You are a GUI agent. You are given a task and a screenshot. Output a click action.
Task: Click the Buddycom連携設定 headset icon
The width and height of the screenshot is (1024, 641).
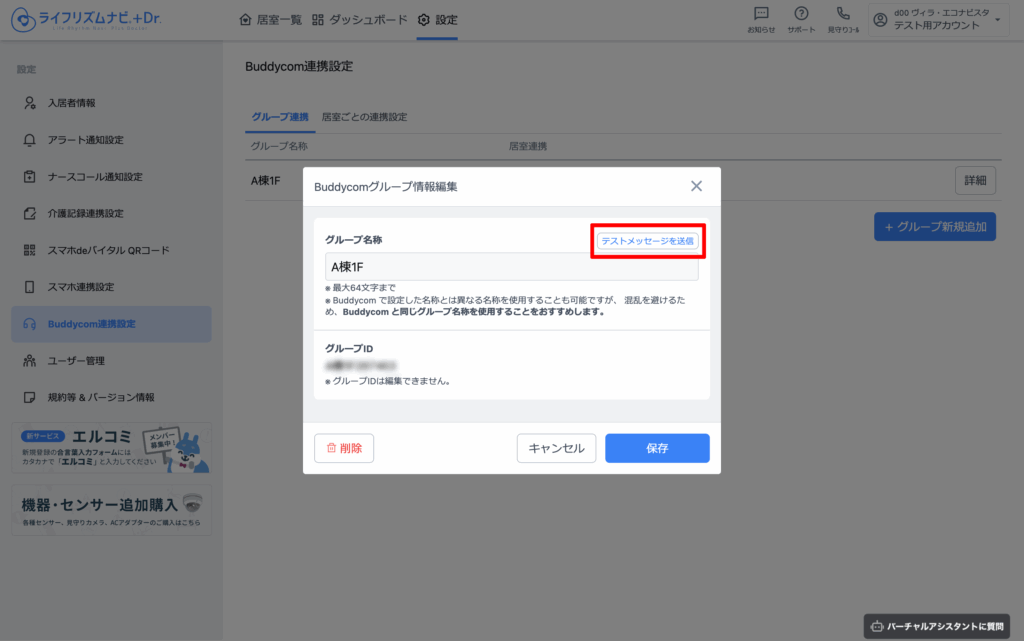click(29, 324)
